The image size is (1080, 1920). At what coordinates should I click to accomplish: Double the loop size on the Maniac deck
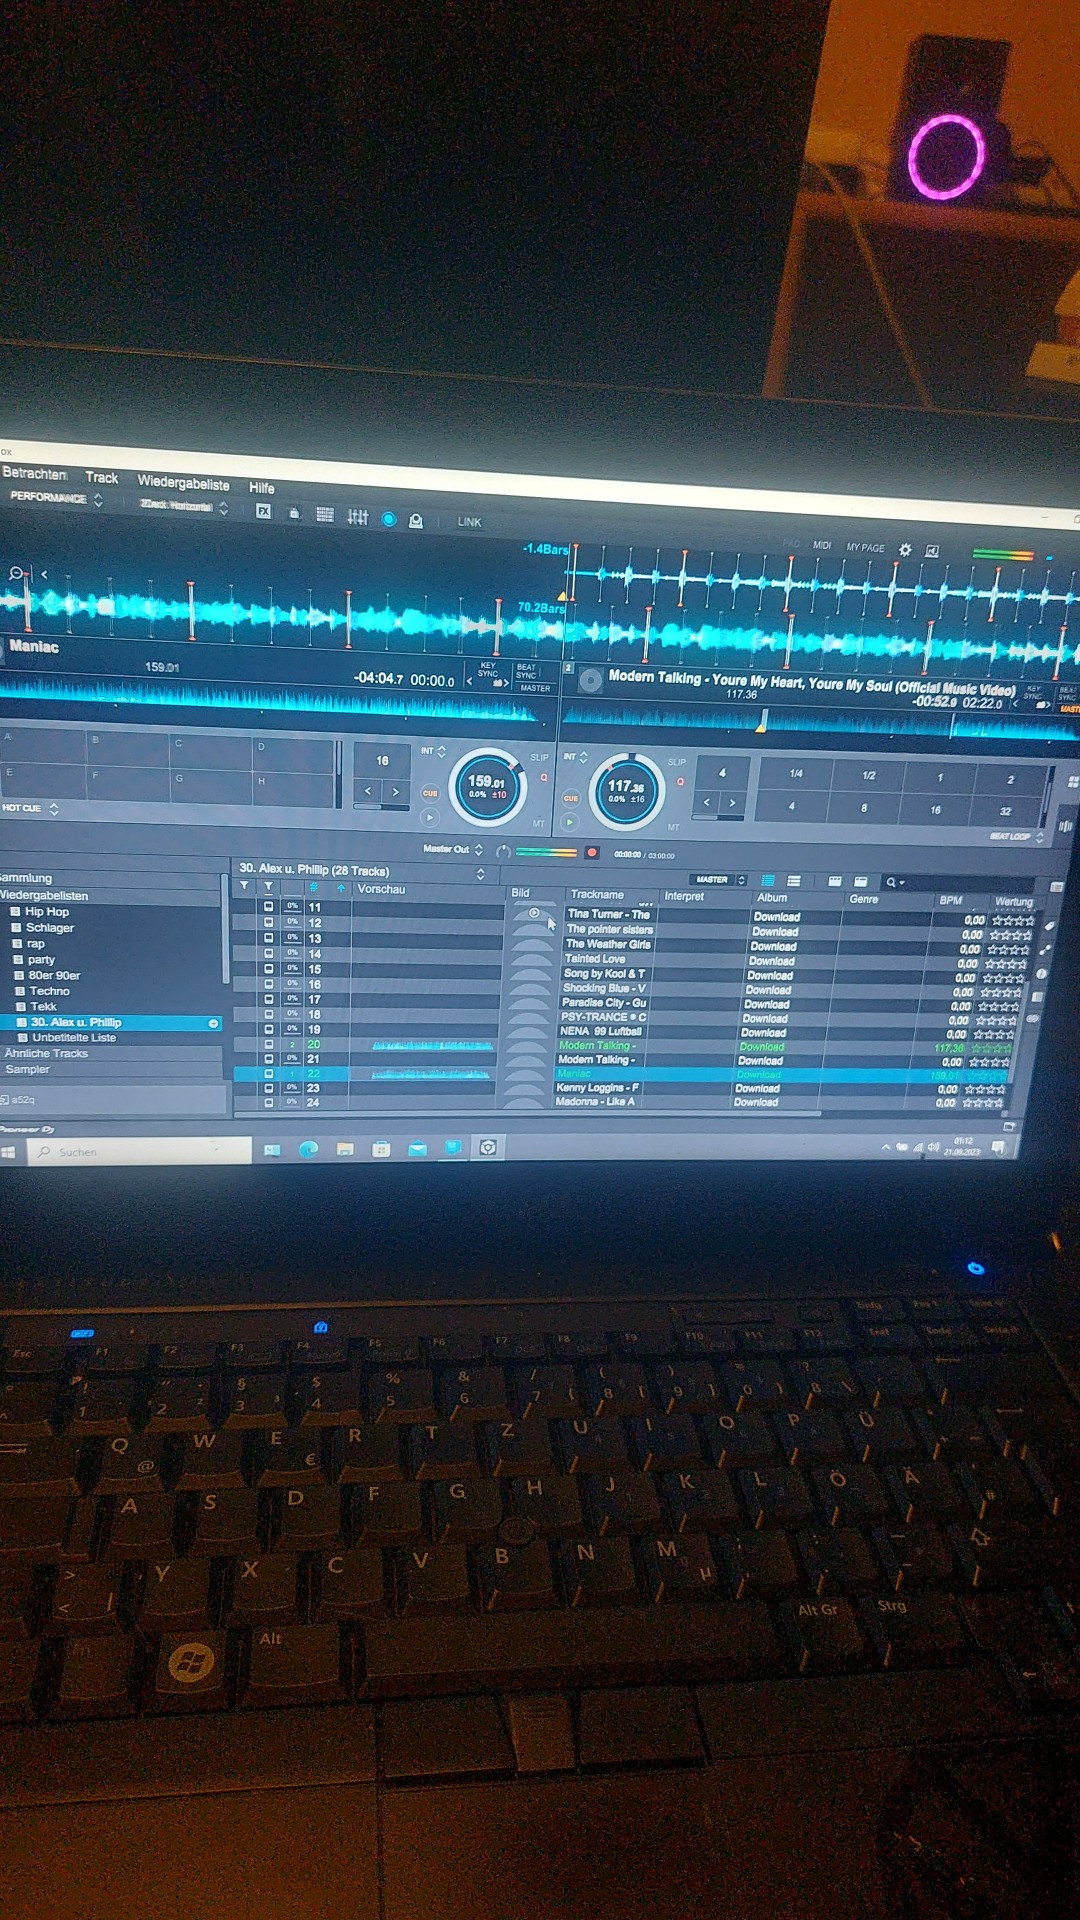[x=396, y=792]
